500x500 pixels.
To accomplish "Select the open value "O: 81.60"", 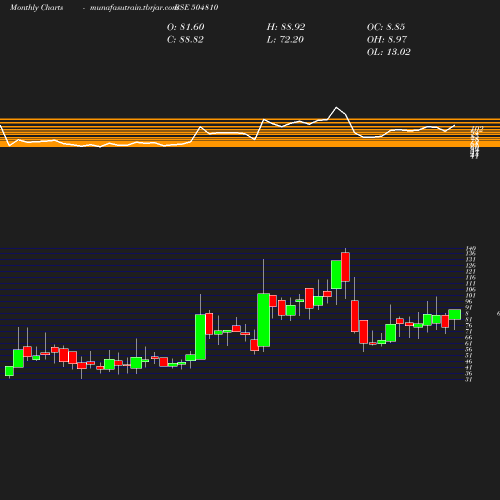I will 186,27.
